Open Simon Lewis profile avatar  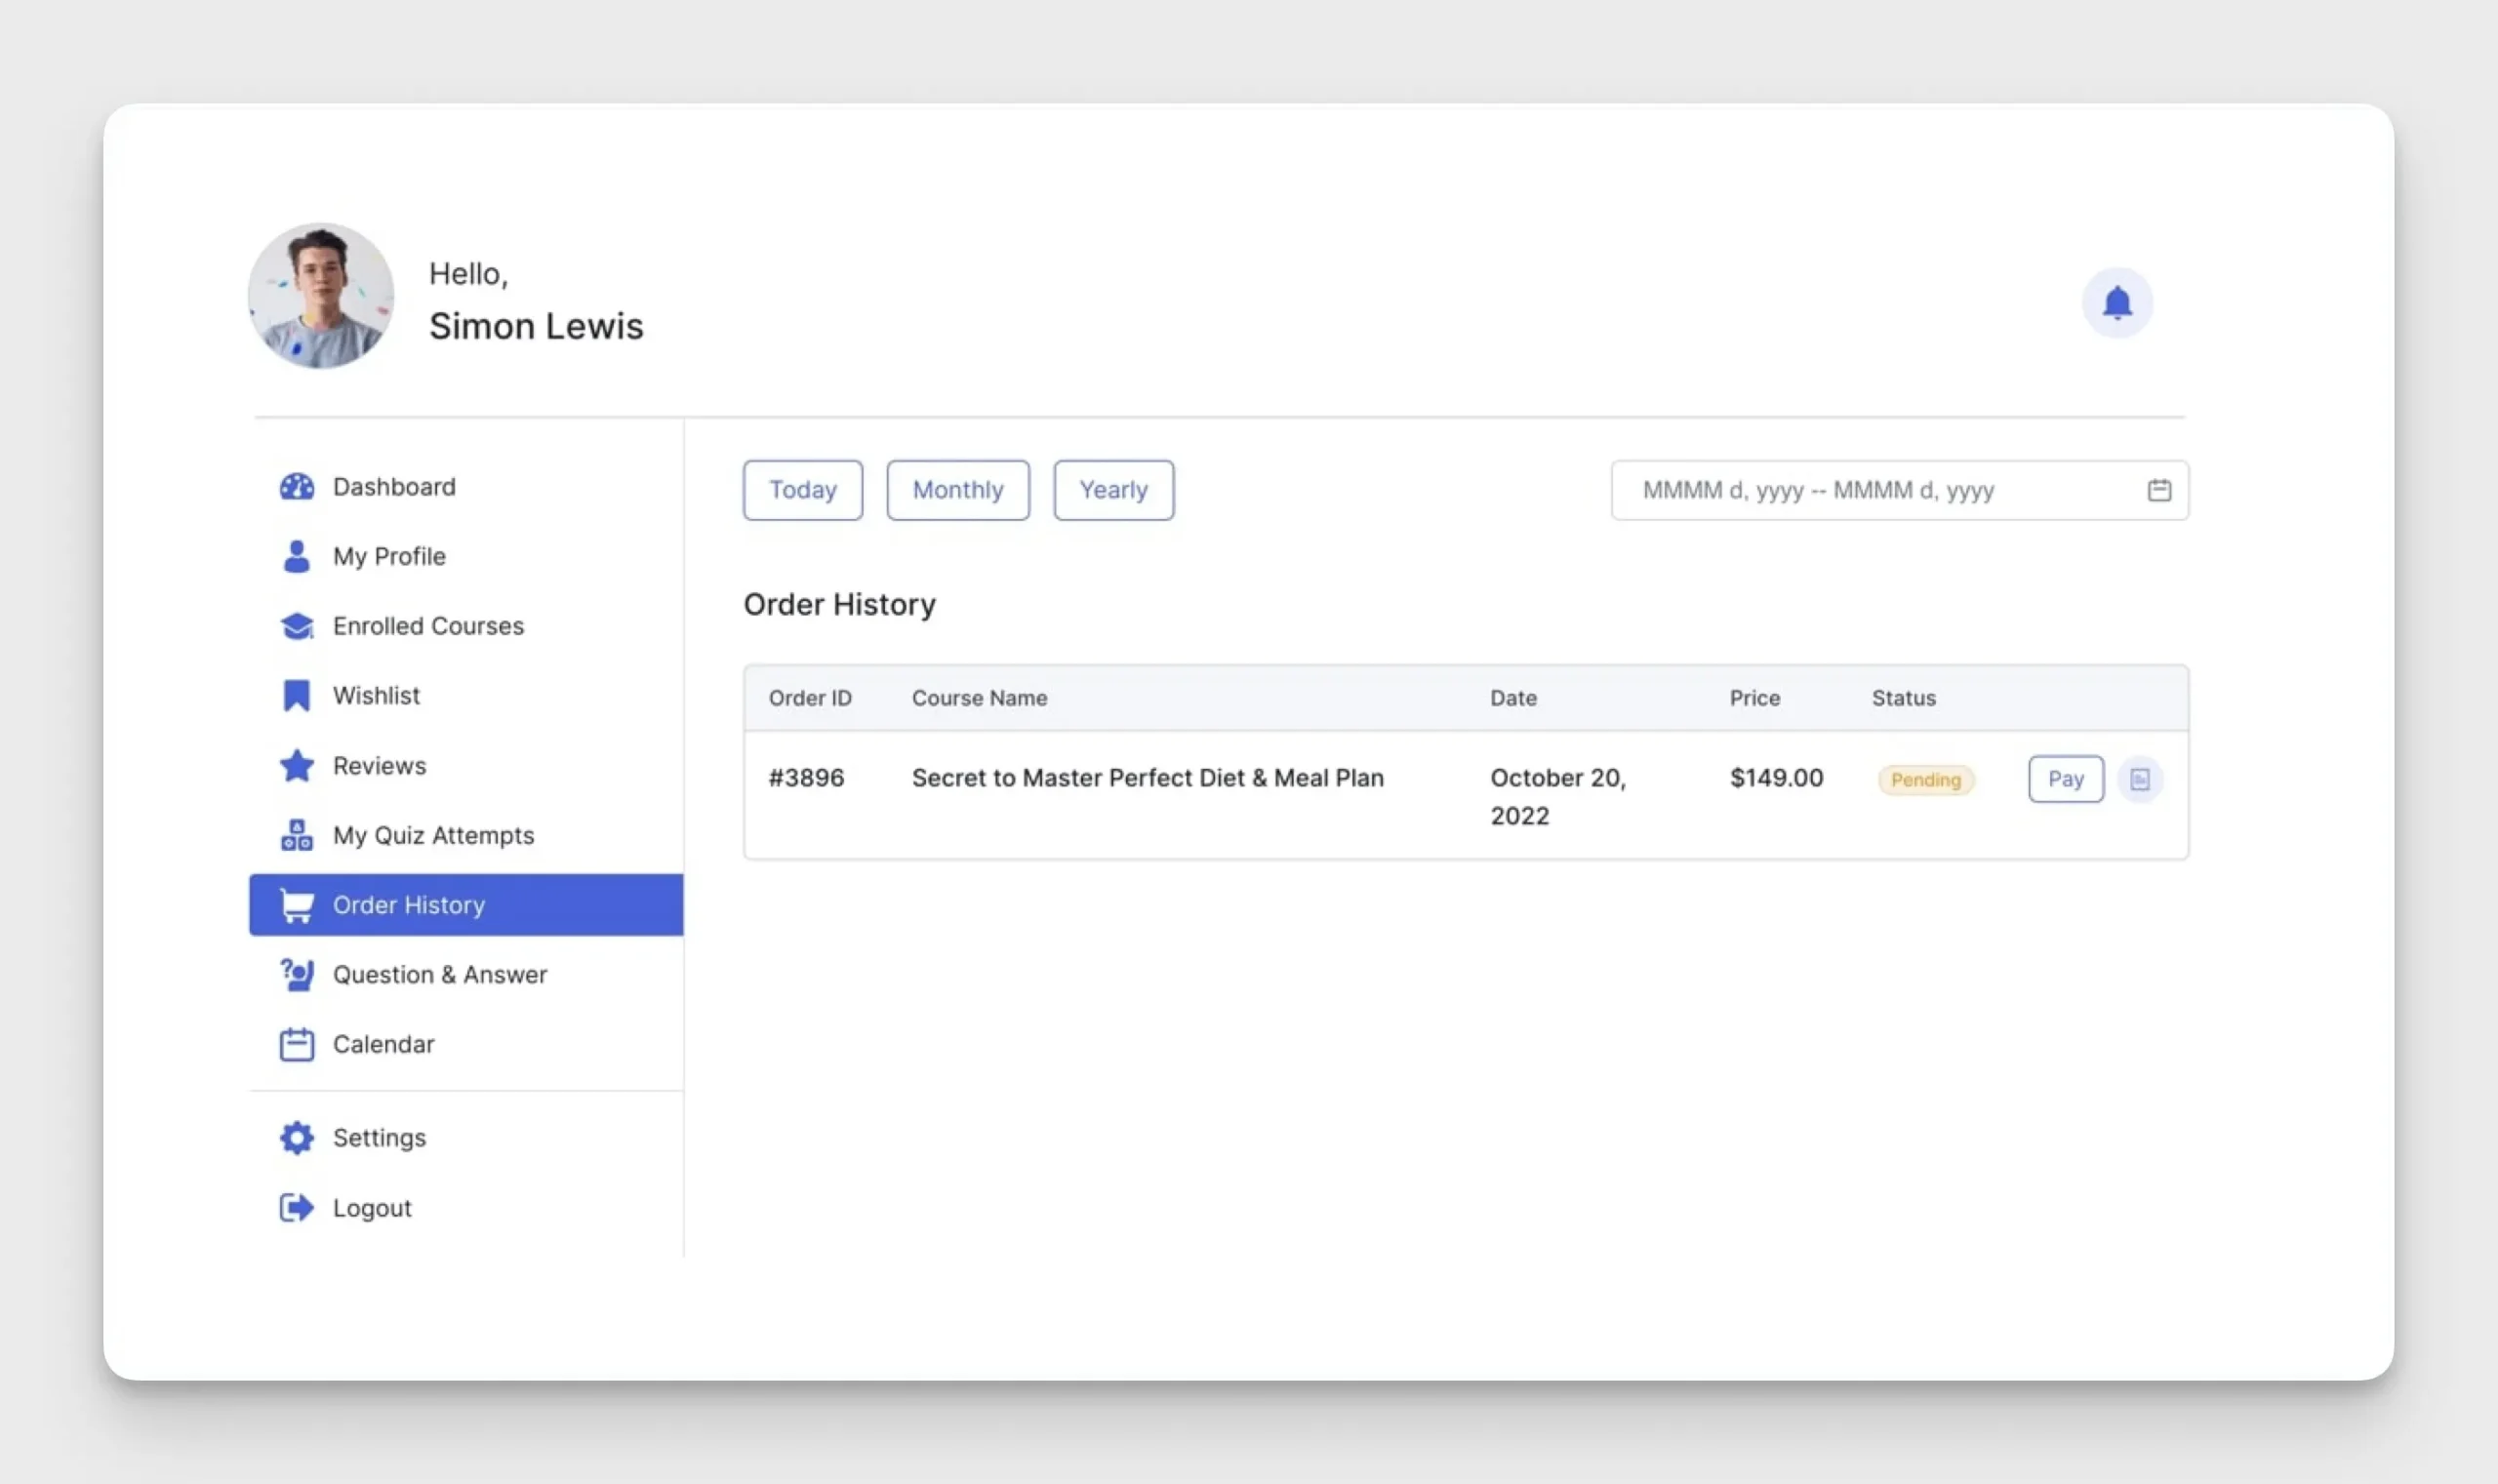[321, 296]
